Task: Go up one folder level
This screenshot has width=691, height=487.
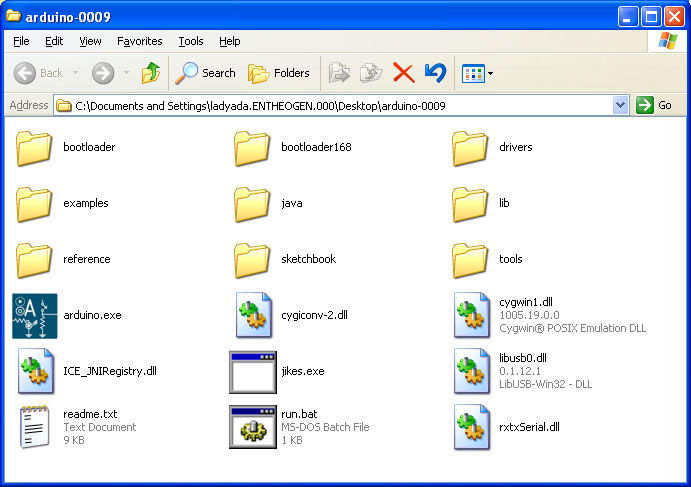Action: point(151,73)
